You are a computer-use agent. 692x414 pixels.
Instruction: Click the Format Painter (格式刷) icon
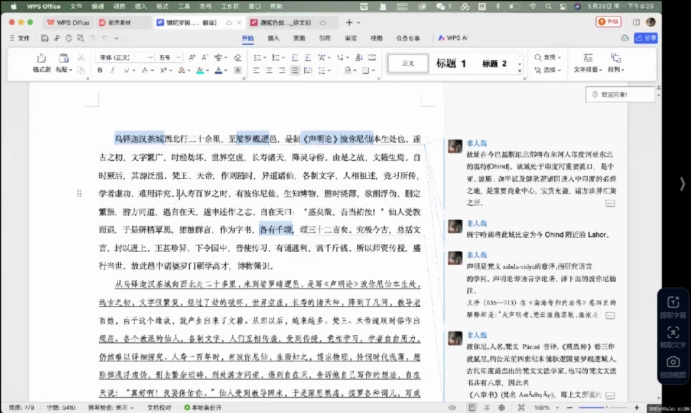click(41, 60)
